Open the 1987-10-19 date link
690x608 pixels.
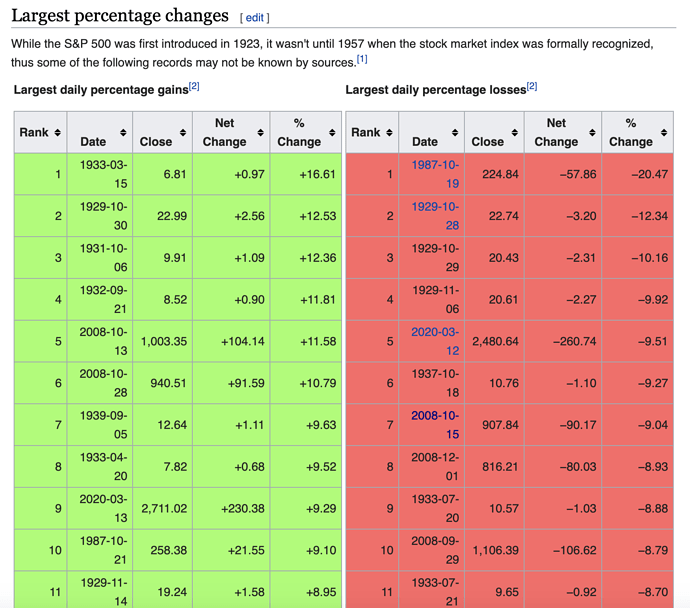435,174
